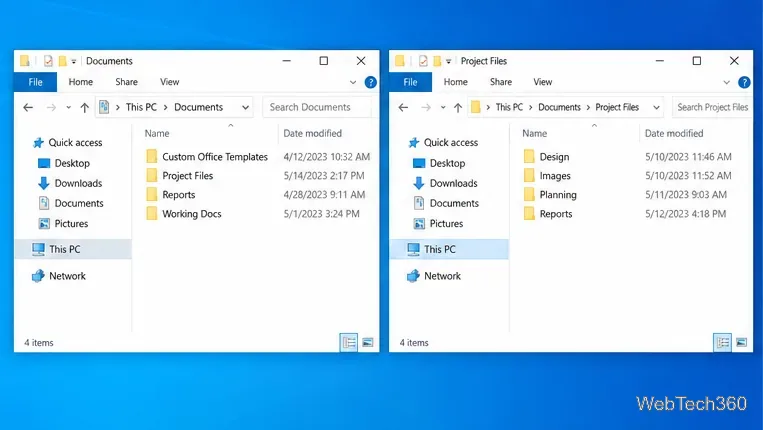The height and width of the screenshot is (430, 763).
Task: Sort by Name column in Project Files window
Action: [x=534, y=133]
